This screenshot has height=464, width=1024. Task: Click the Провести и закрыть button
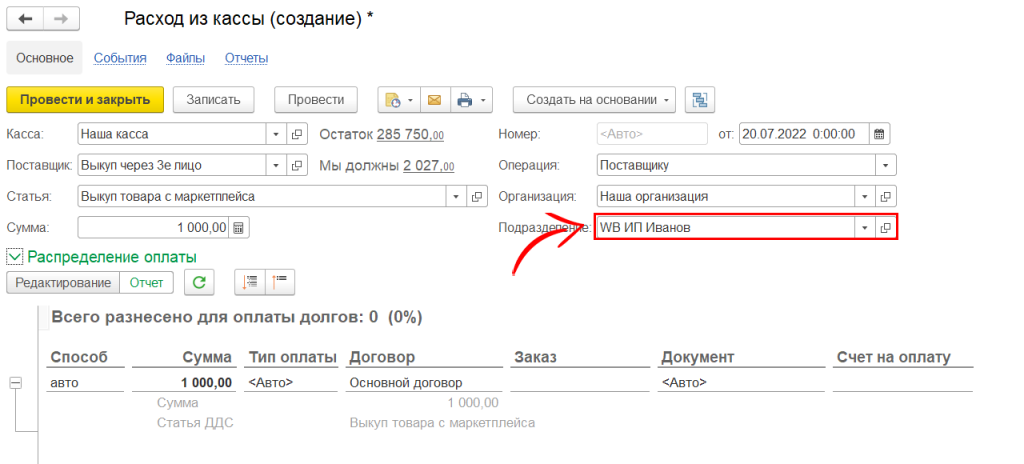coord(85,99)
